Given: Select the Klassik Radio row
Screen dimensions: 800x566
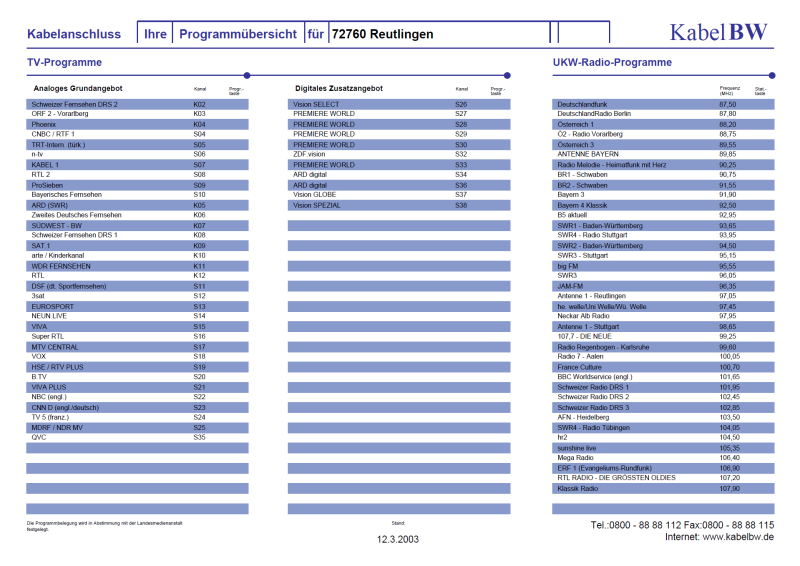Looking at the screenshot, I should [663, 489].
